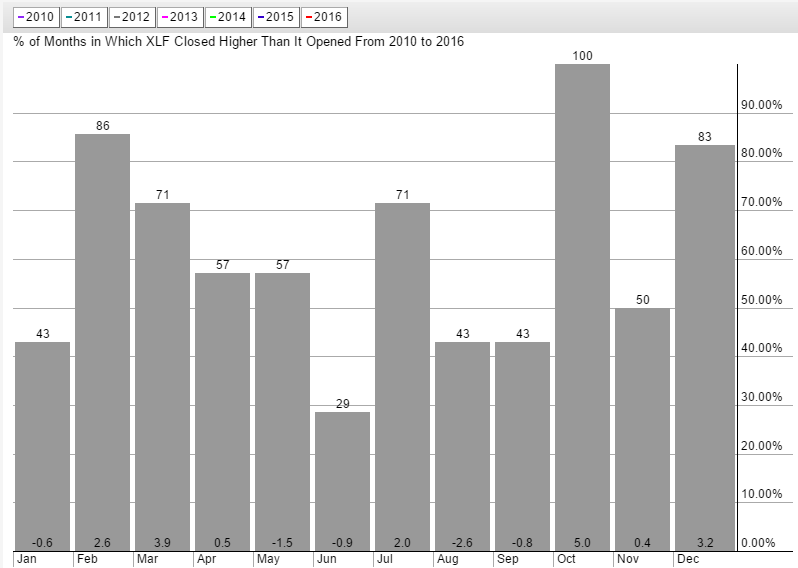Click the Dec month axis label

[688, 559]
